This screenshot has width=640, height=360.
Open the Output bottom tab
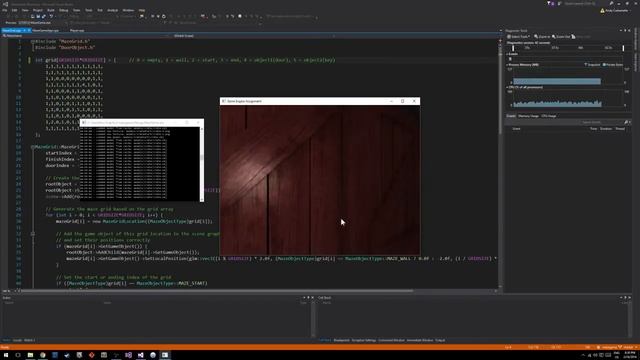pos(440,340)
